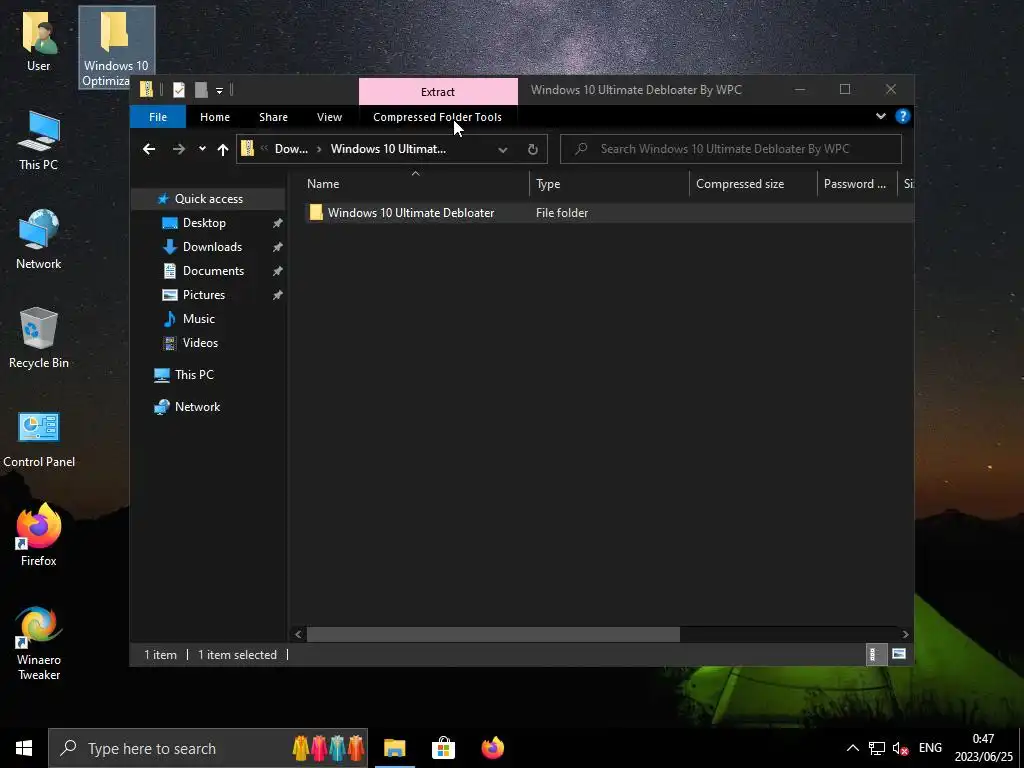Viewport: 1024px width, 768px height.
Task: Open Pictures in the navigation pane
Action: pos(204,295)
